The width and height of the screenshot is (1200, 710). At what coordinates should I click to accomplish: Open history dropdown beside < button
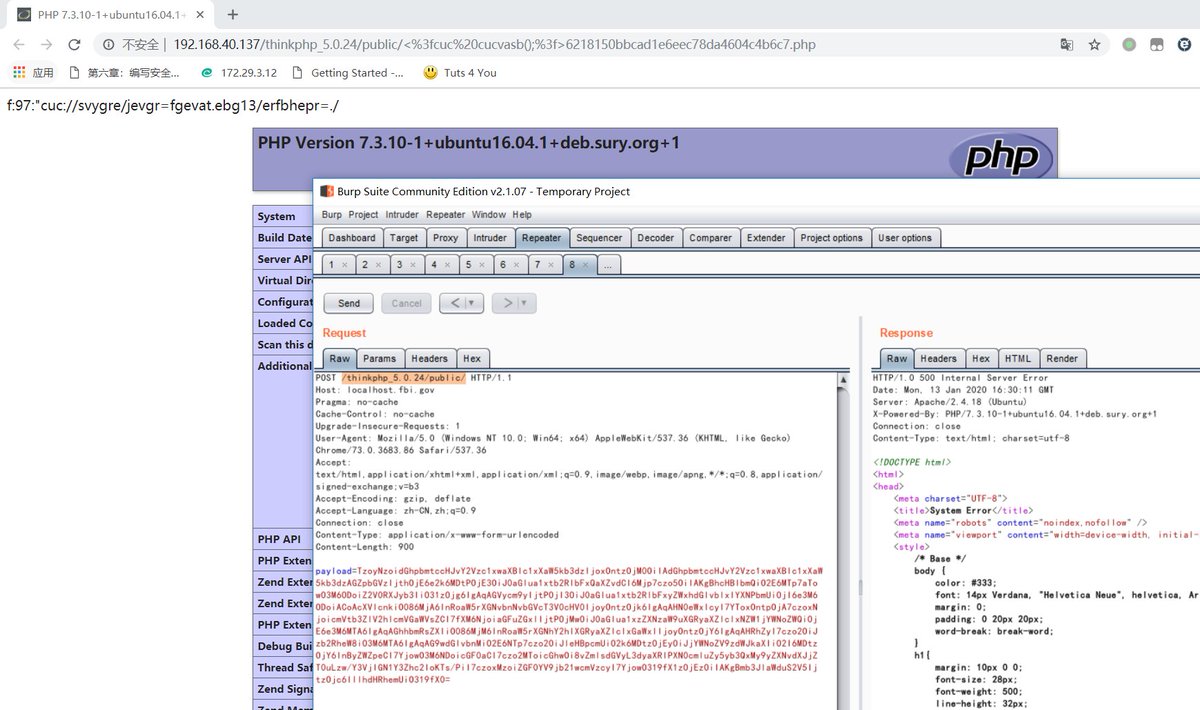pyautogui.click(x=472, y=303)
